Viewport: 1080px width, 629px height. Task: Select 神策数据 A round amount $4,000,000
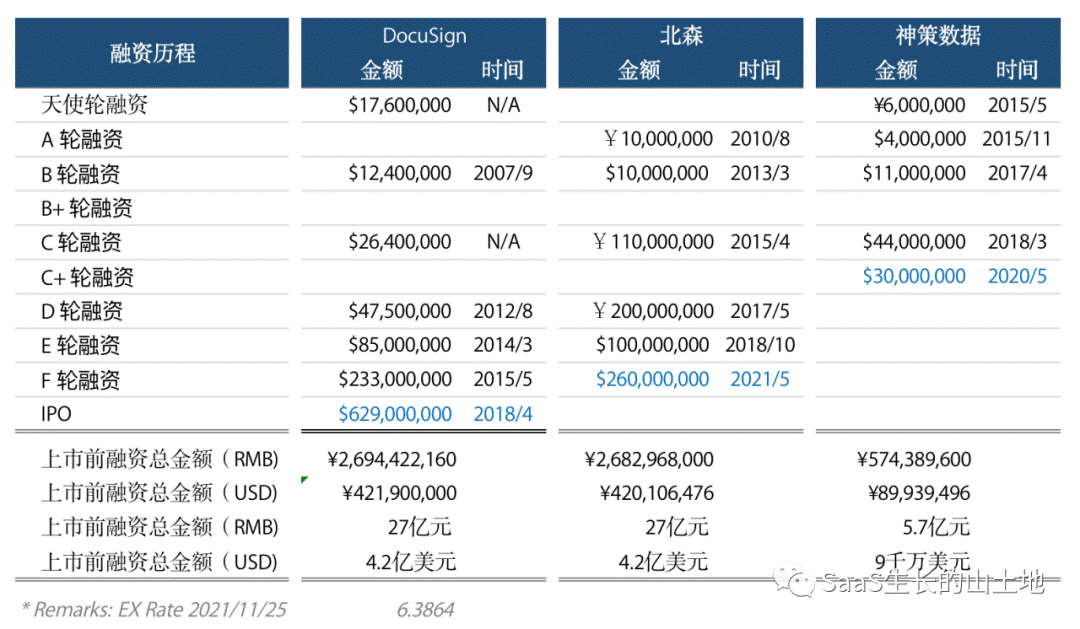point(920,138)
